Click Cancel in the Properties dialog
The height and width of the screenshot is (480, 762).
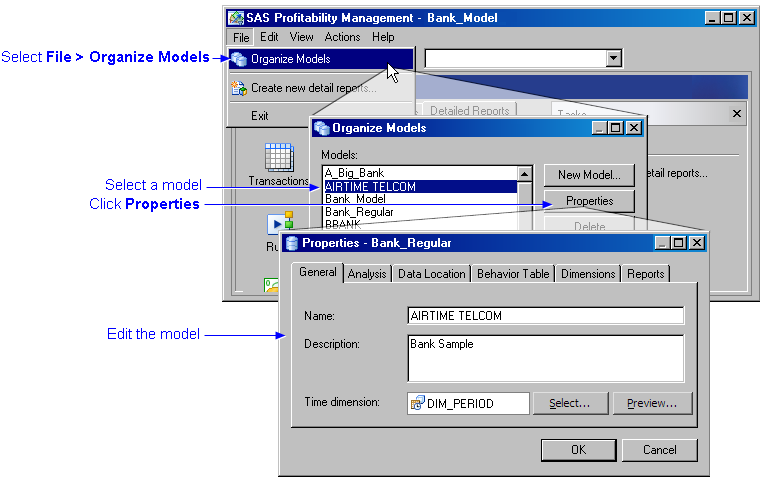(659, 450)
